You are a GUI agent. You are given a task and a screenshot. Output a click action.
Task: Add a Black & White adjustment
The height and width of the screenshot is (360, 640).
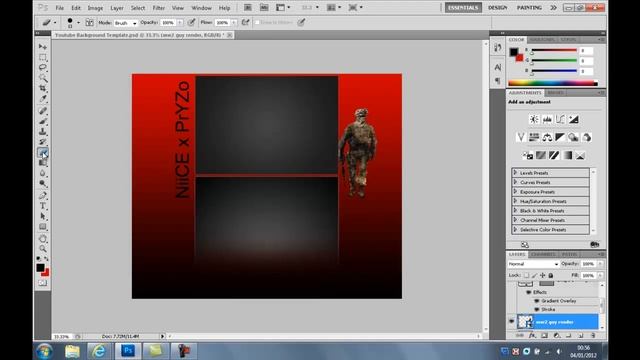coord(560,137)
